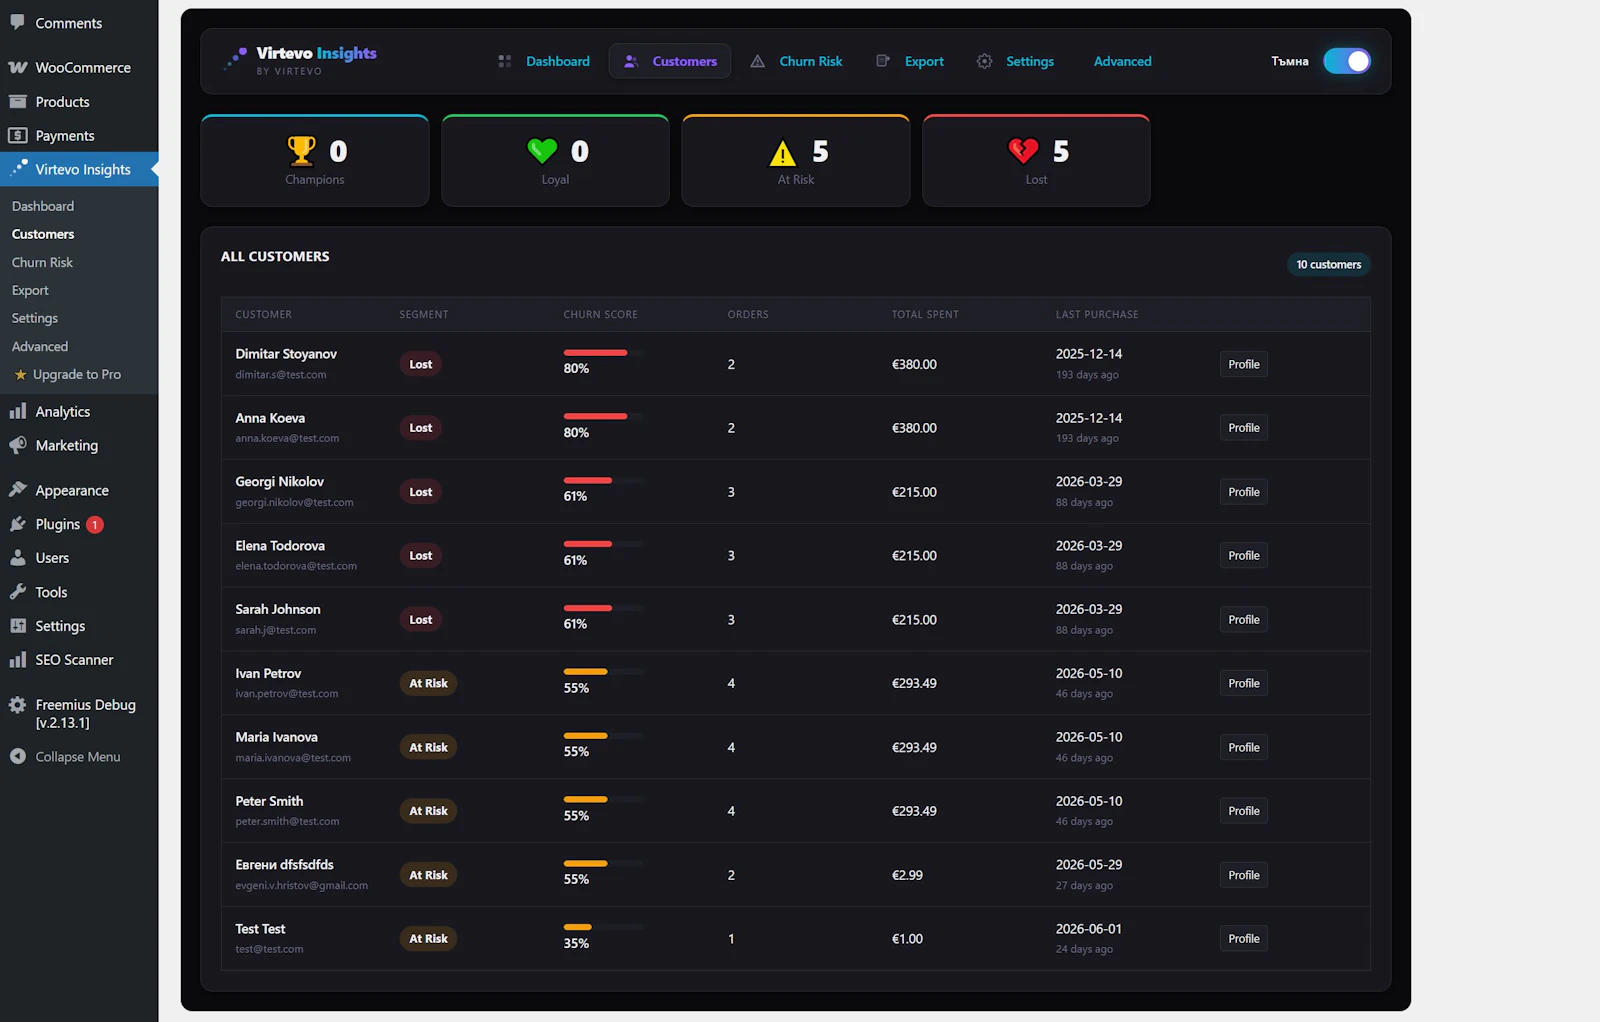The image size is (1600, 1022).
Task: Click Dimitar Stoyanov's 80% churn score bar
Action: click(x=603, y=352)
